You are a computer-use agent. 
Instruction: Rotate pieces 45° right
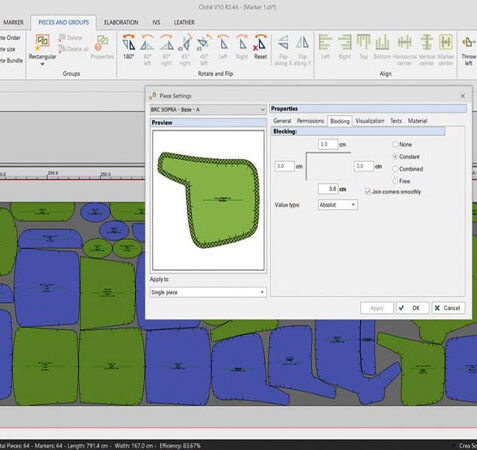tap(185, 49)
